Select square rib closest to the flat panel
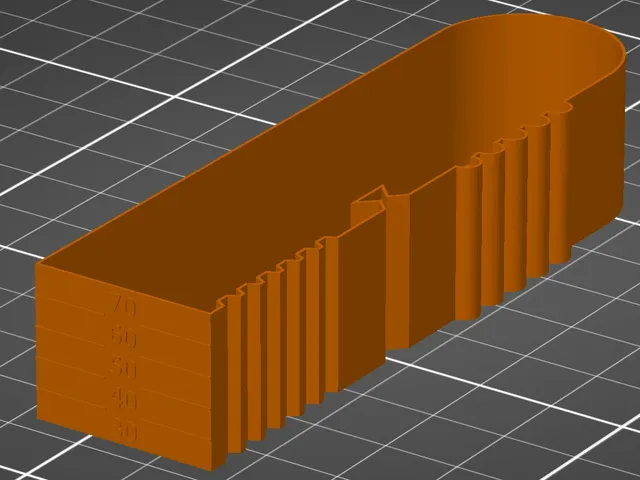The height and width of the screenshot is (480, 640). 331,315
